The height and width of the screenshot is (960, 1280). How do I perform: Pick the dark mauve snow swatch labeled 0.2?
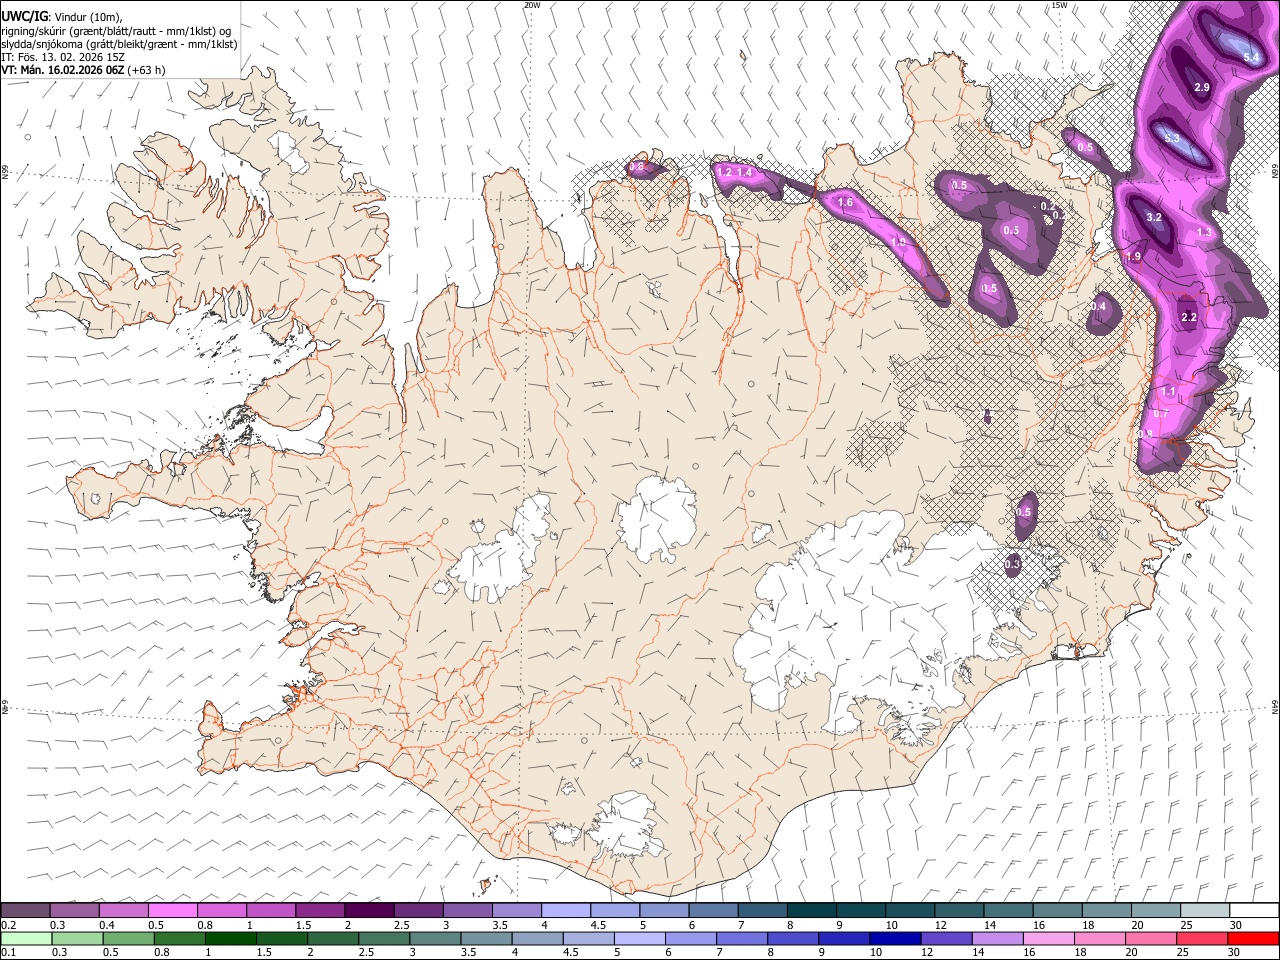tap(25, 911)
